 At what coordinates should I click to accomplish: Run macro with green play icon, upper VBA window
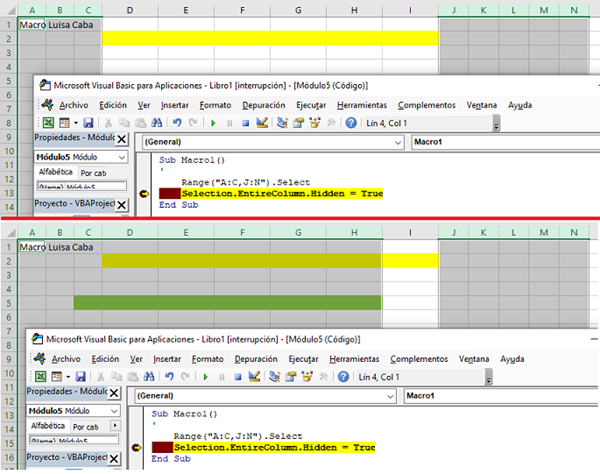coord(213,123)
